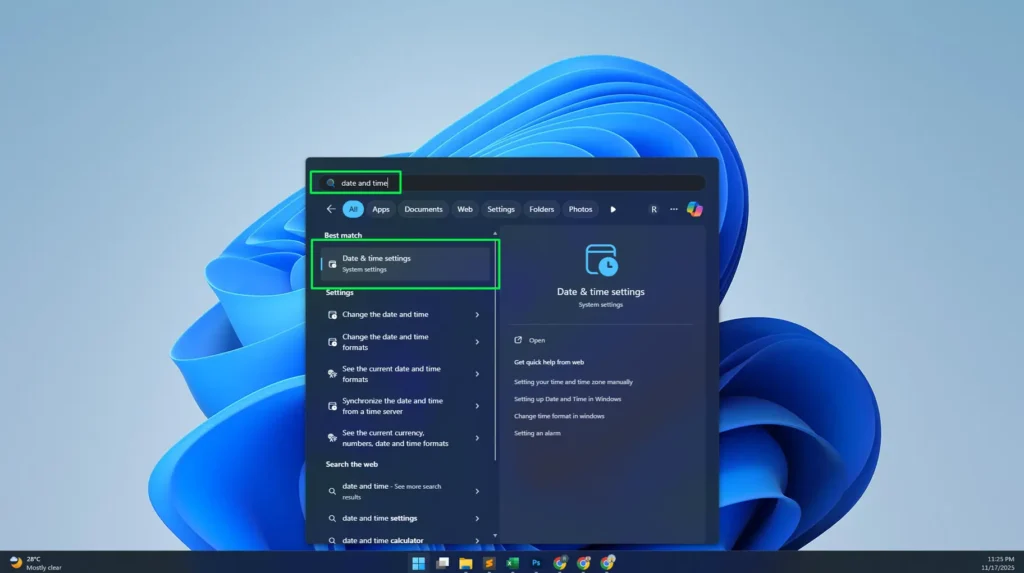Switch to the Folders filter tab
1024x573 pixels.
click(541, 209)
